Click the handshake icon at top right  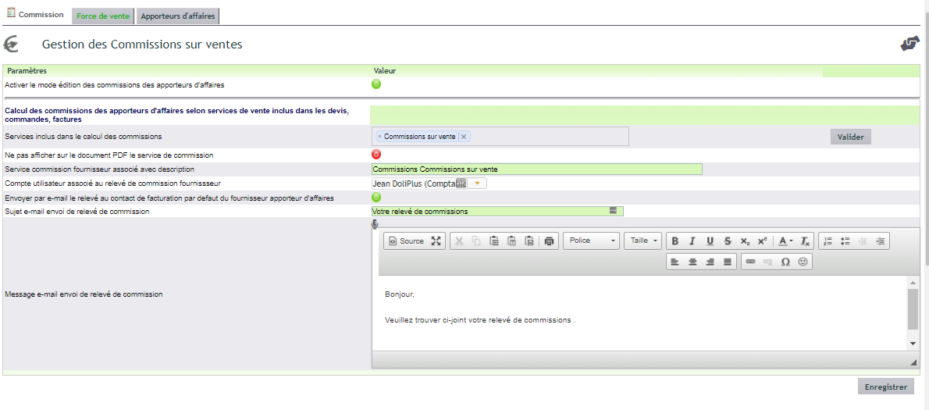[909, 44]
